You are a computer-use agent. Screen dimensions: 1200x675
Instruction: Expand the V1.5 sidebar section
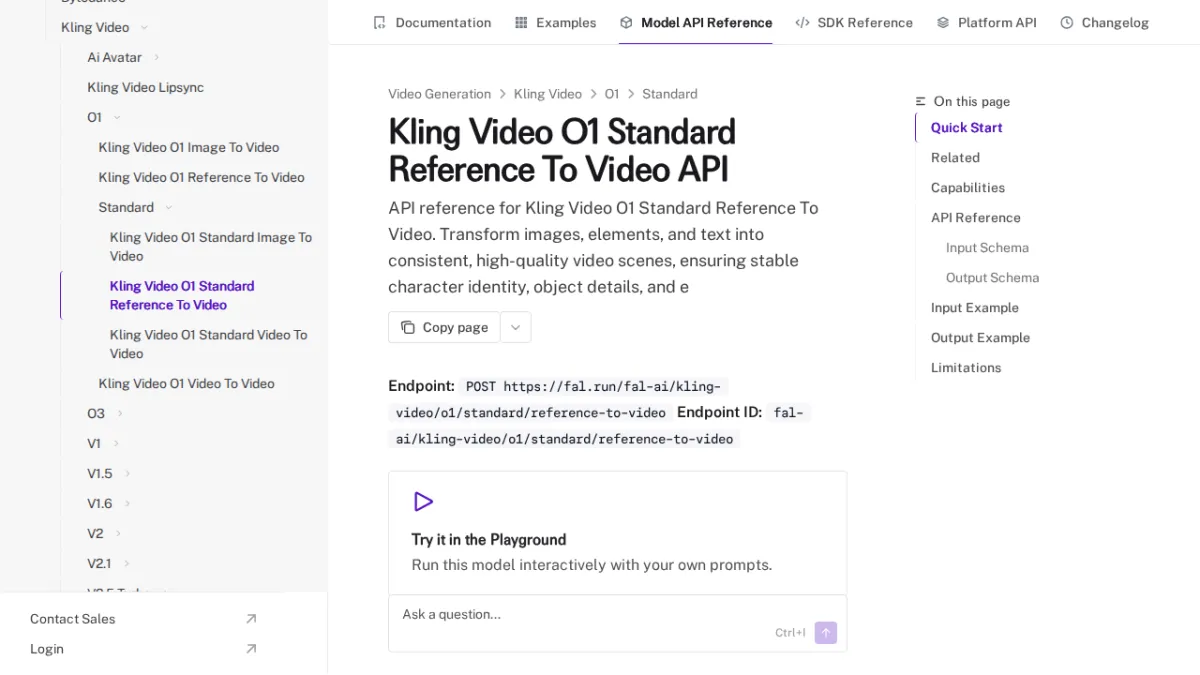(127, 473)
